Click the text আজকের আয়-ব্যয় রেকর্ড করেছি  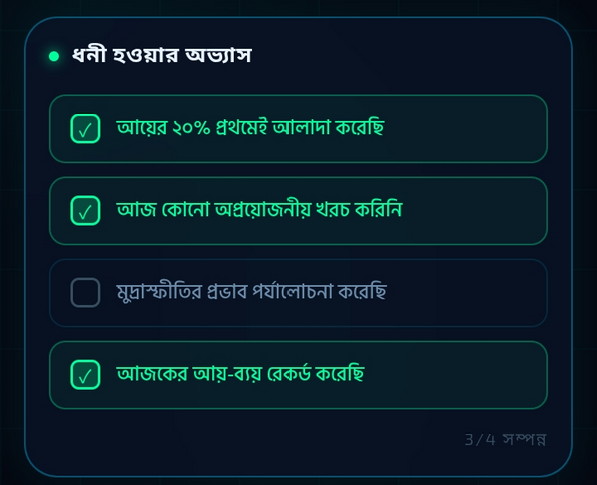[x=241, y=373]
